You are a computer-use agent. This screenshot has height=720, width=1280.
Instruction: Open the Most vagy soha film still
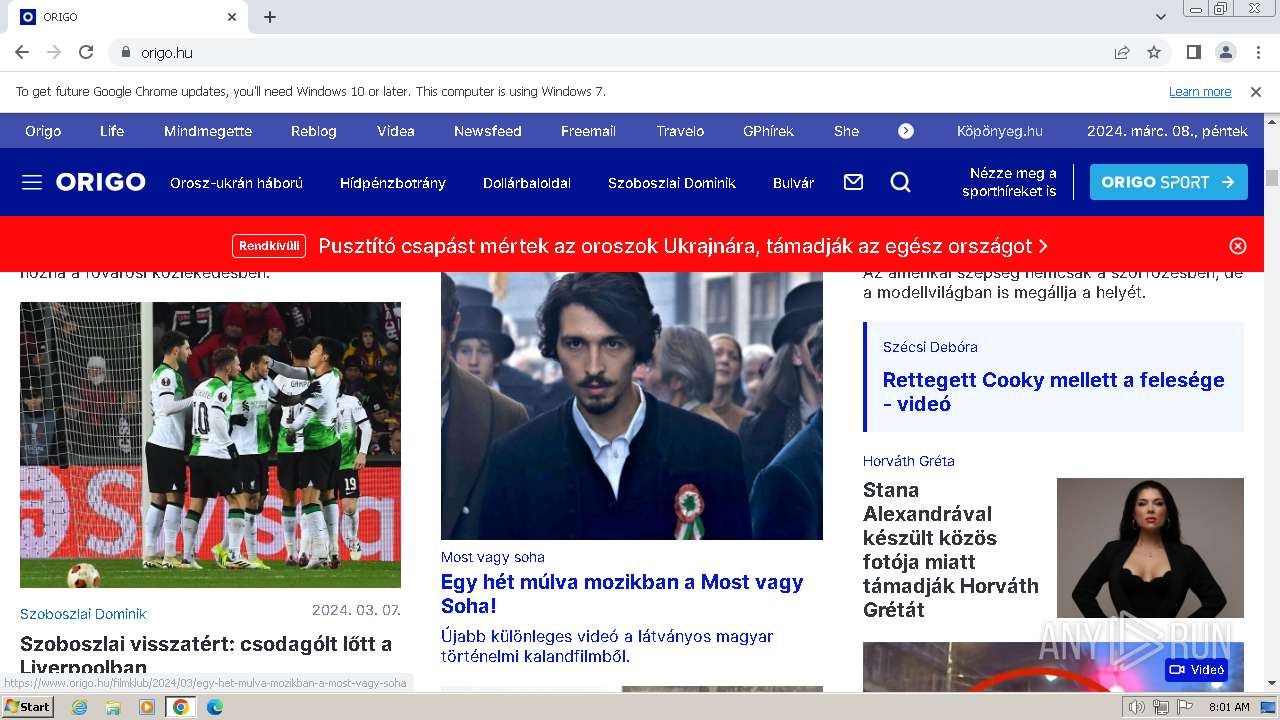632,406
